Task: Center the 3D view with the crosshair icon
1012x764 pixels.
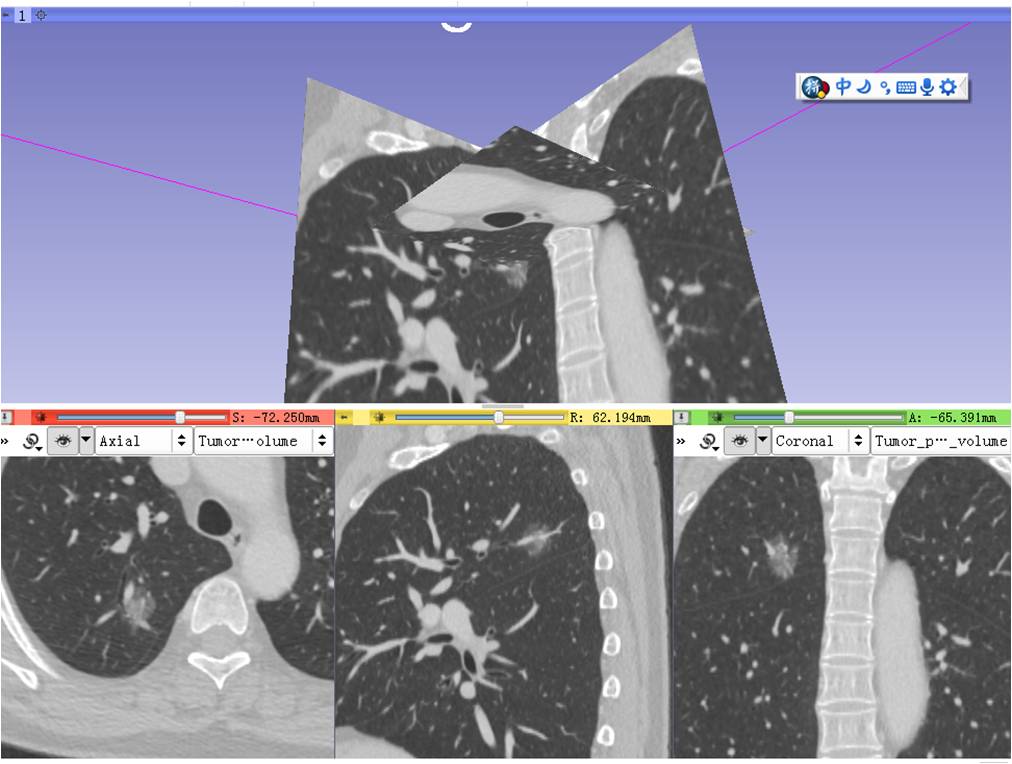Action: [41, 16]
